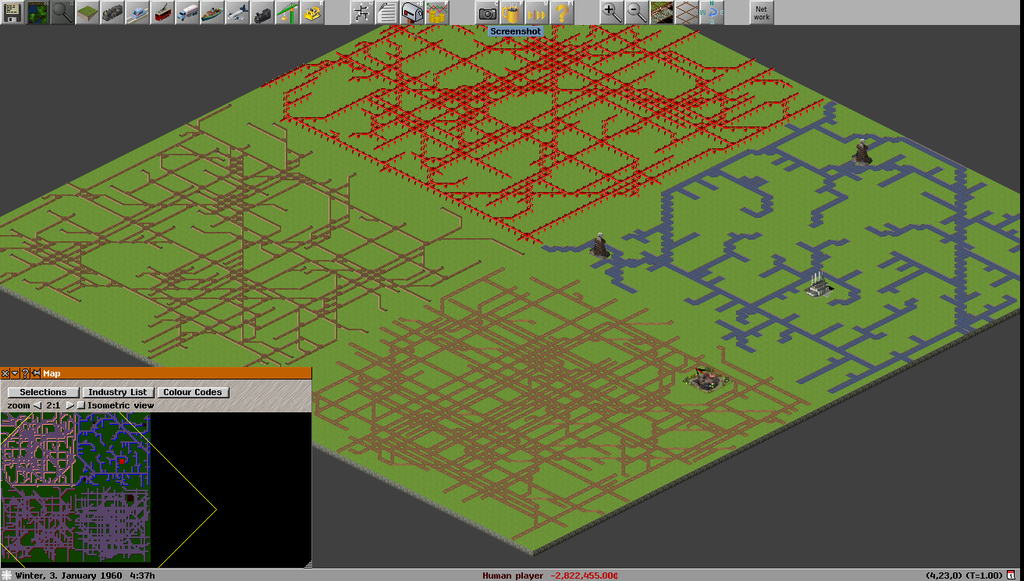Open the terrain landscaping tools (grass block icon)
Image resolution: width=1024 pixels, height=581 pixels.
88,12
